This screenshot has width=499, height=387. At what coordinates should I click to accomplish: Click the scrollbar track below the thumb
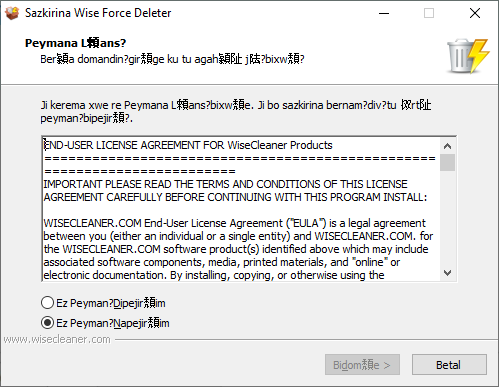447,218
